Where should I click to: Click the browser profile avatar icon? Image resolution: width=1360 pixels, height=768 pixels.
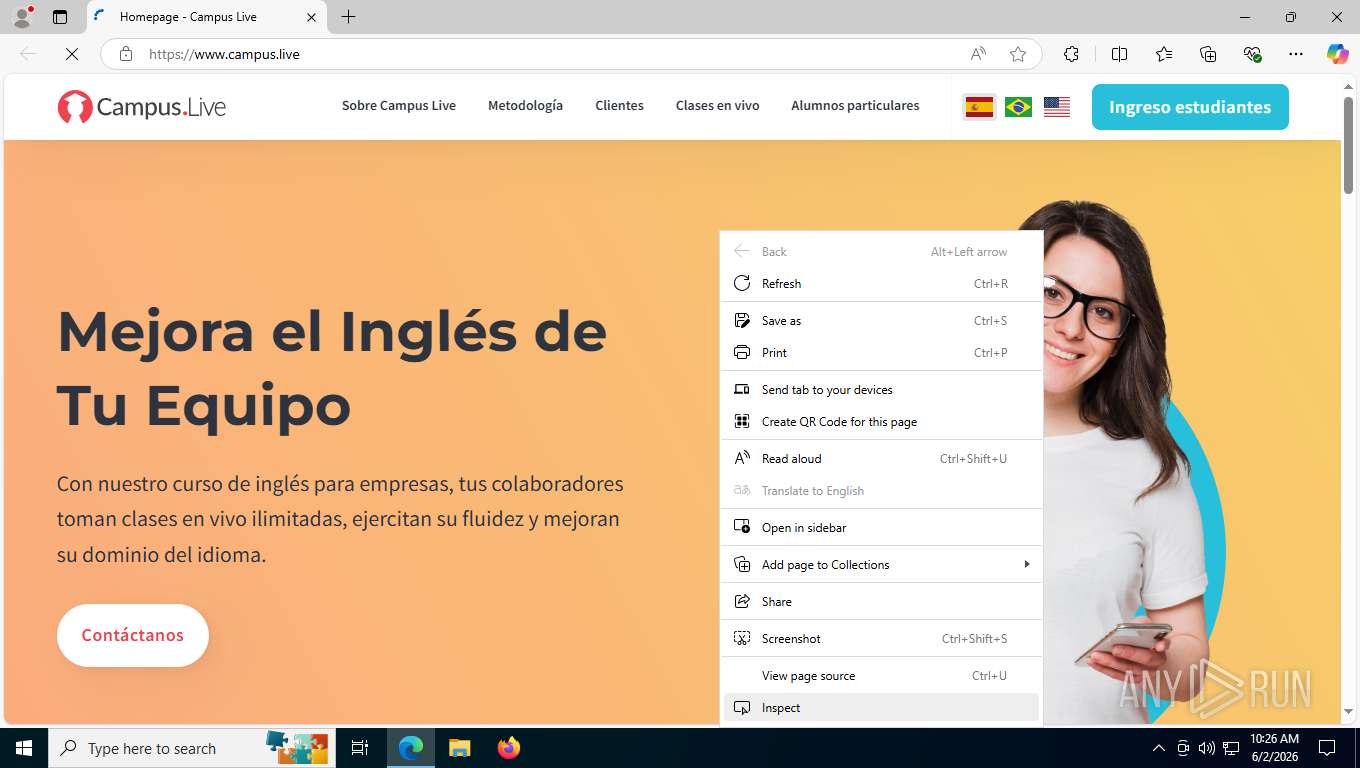click(22, 17)
